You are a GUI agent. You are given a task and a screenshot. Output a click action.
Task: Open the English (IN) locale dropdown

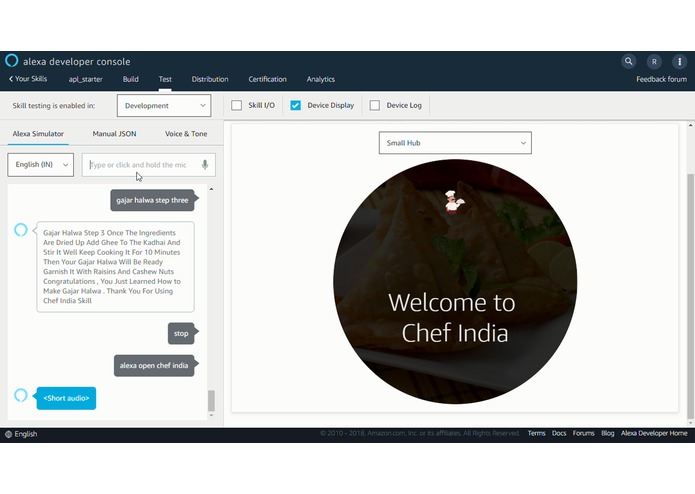(40, 165)
